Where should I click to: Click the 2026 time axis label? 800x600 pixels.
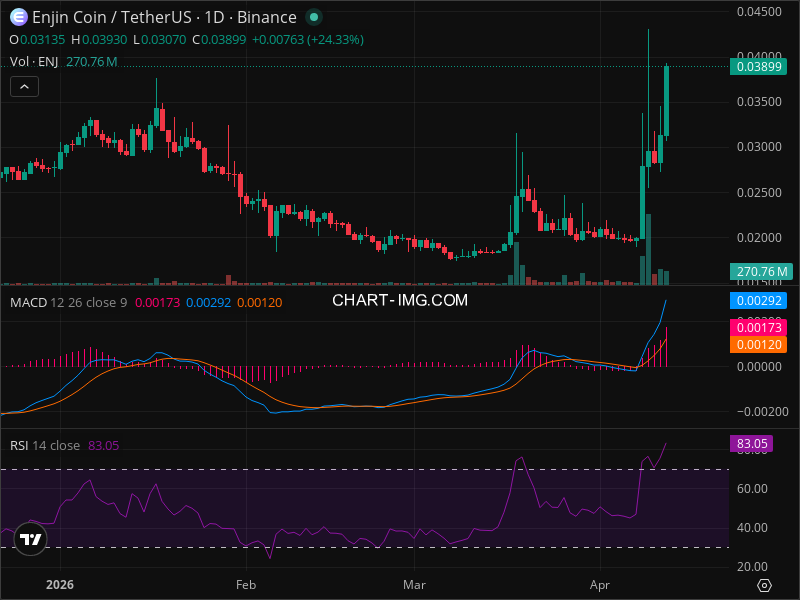tap(60, 585)
